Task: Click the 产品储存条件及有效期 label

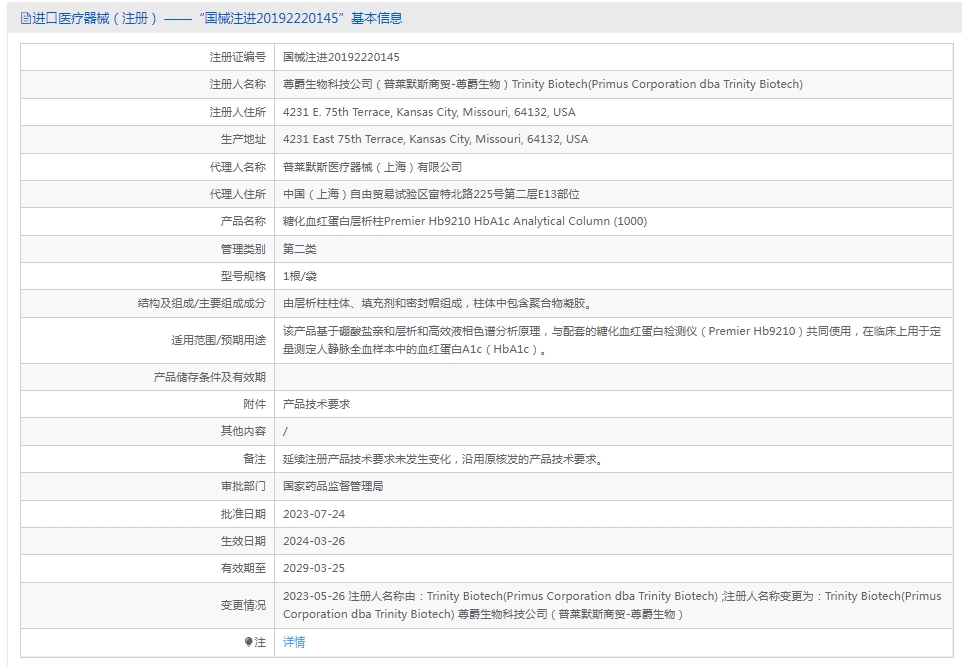Action: 209,377
